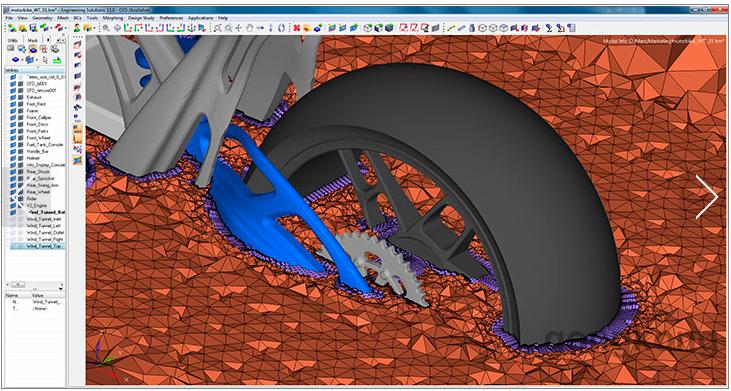Click the yellow-green line measure icon
This screenshot has height=391, width=731.
[450, 28]
